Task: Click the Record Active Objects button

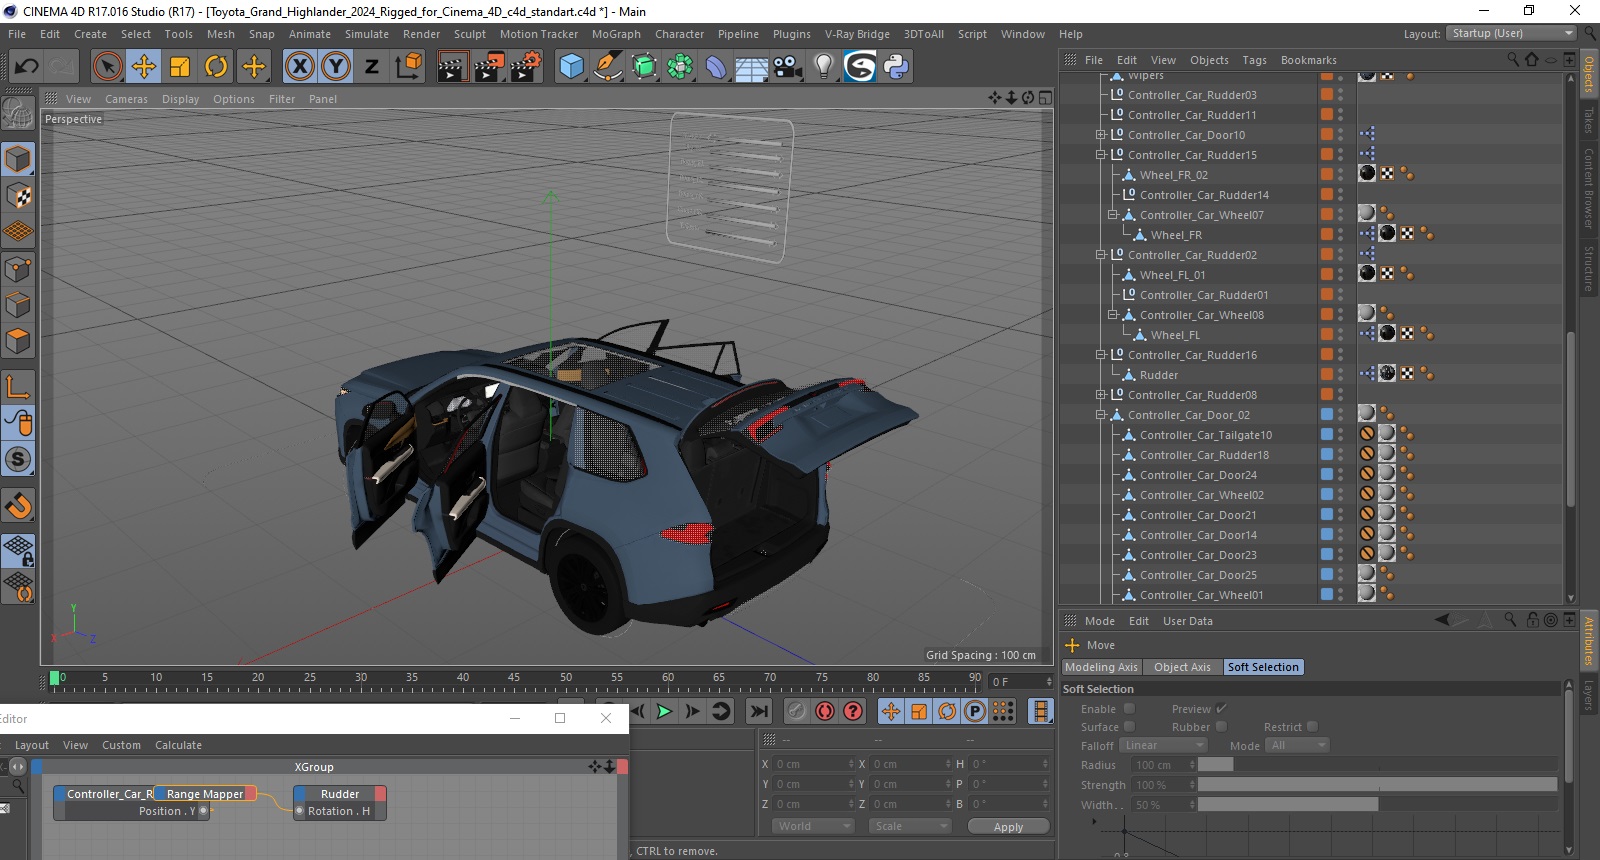Action: coord(797,711)
